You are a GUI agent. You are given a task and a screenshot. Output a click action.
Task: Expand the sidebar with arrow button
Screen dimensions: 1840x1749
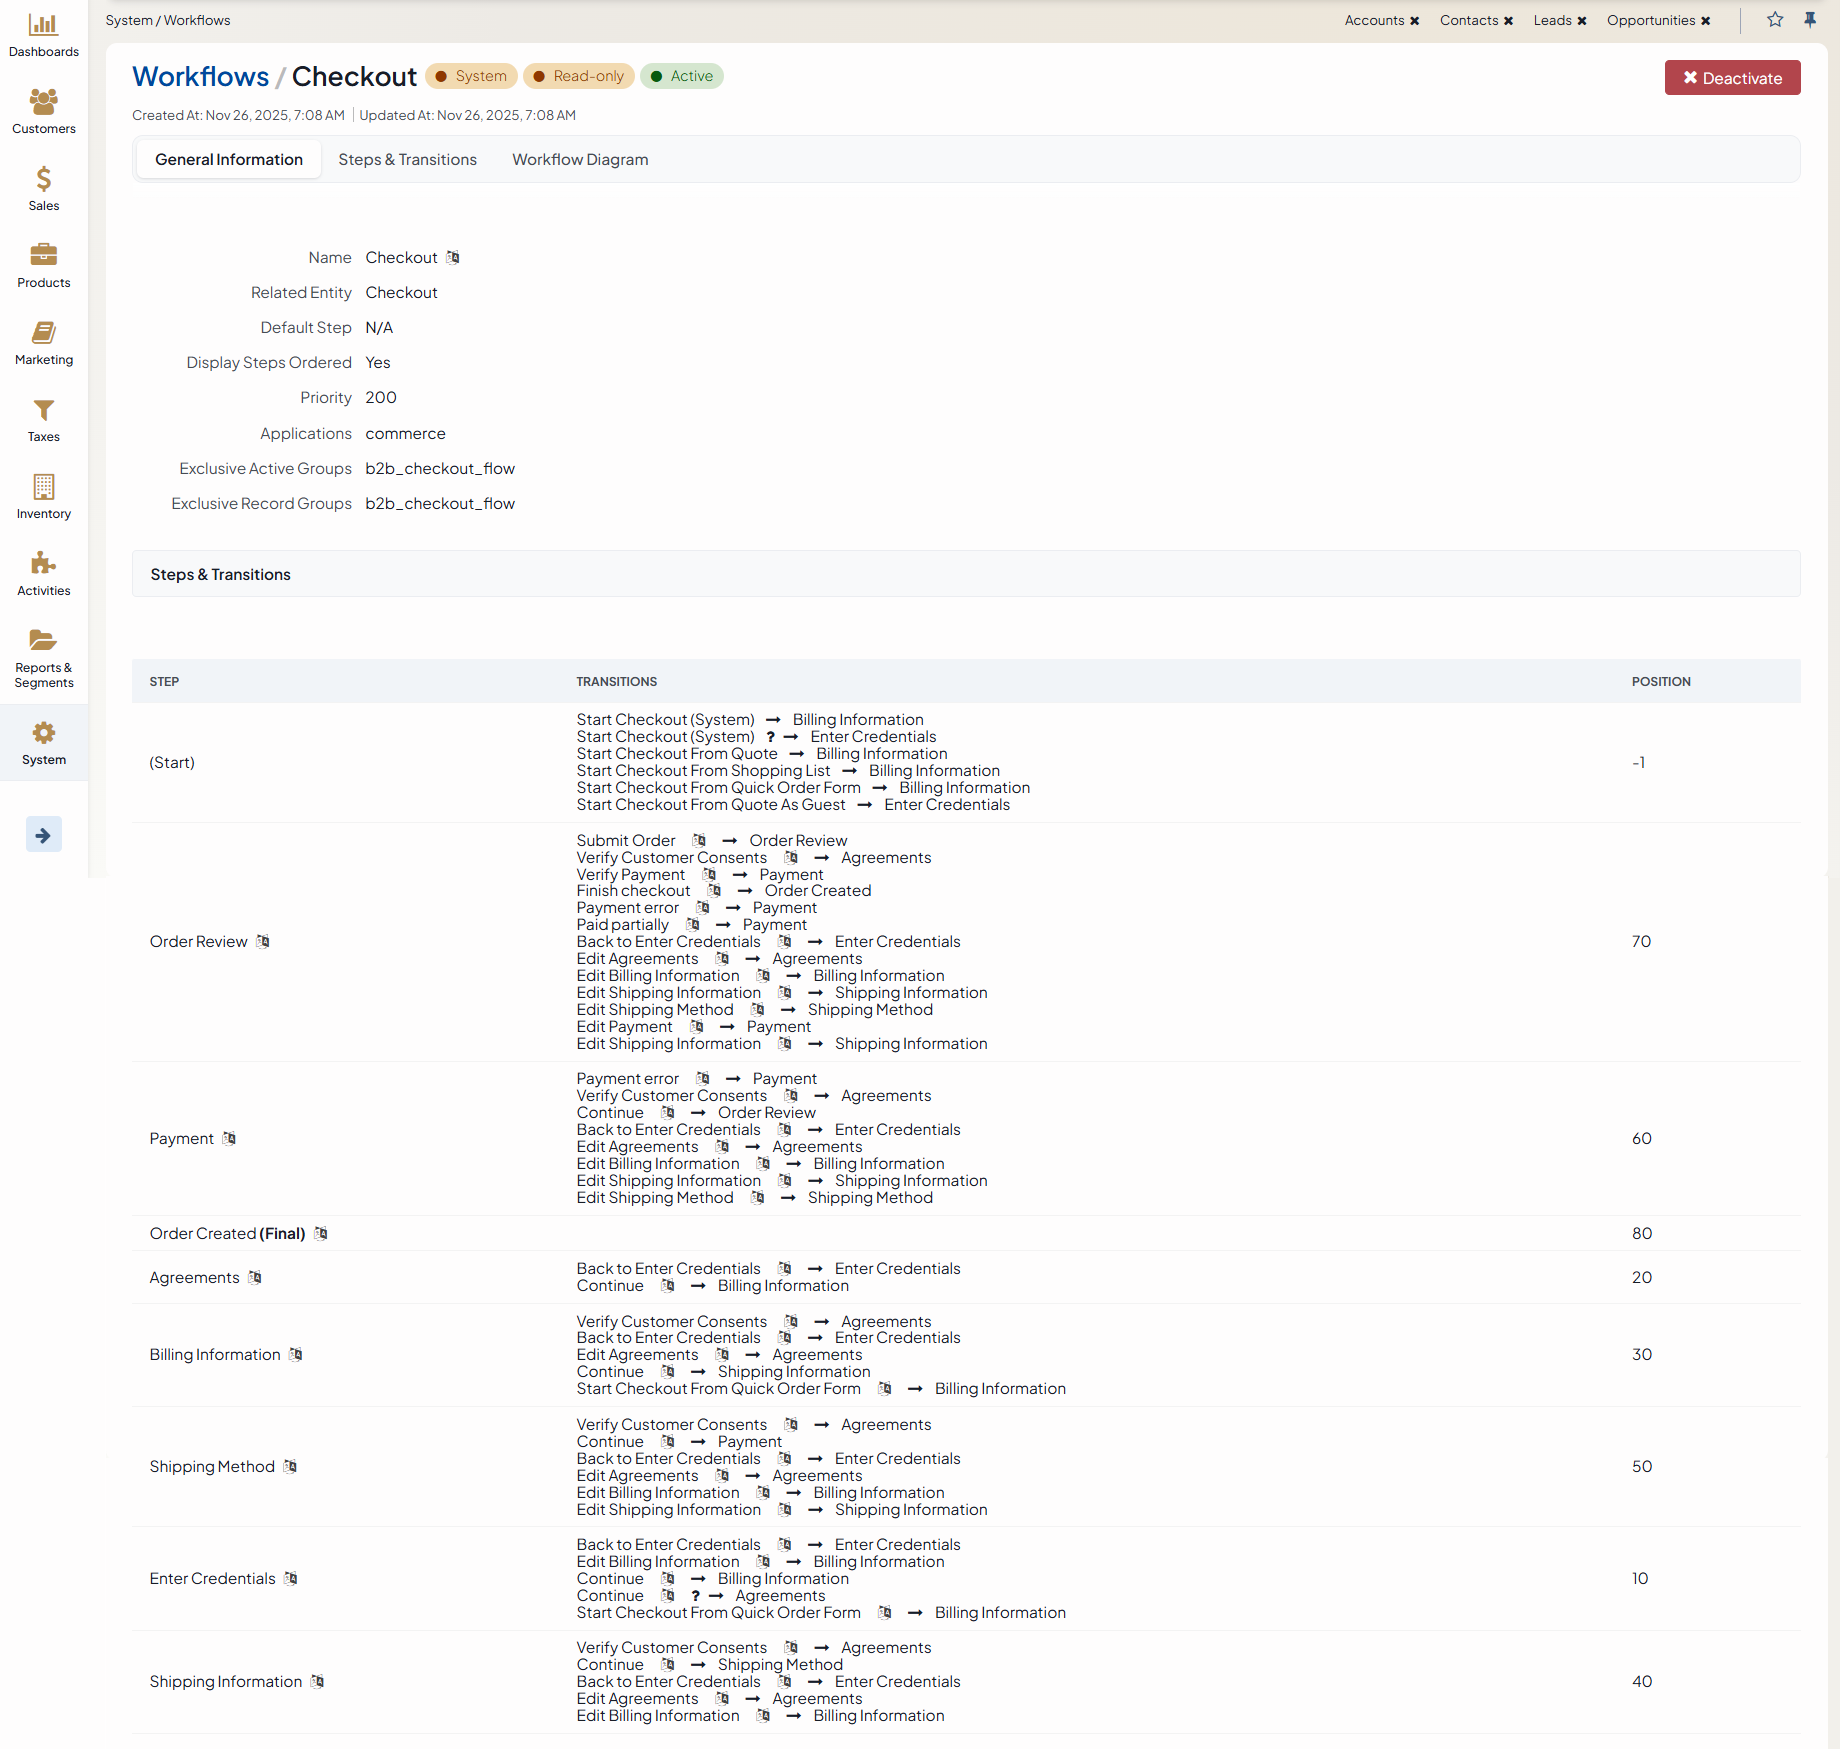43,835
